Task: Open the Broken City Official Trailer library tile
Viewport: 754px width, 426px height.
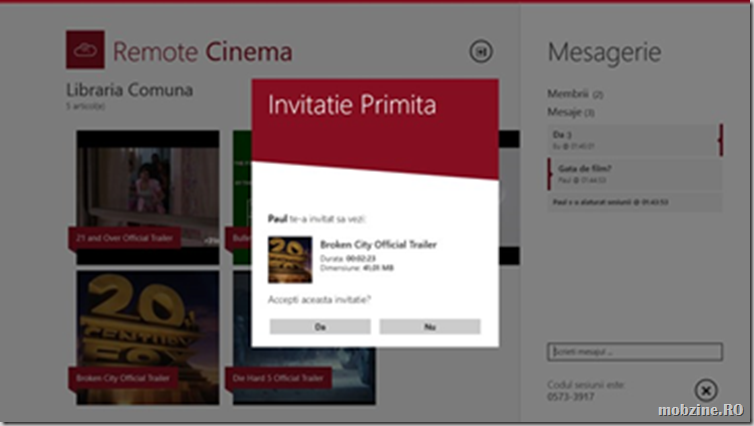Action: pyautogui.click(x=148, y=338)
